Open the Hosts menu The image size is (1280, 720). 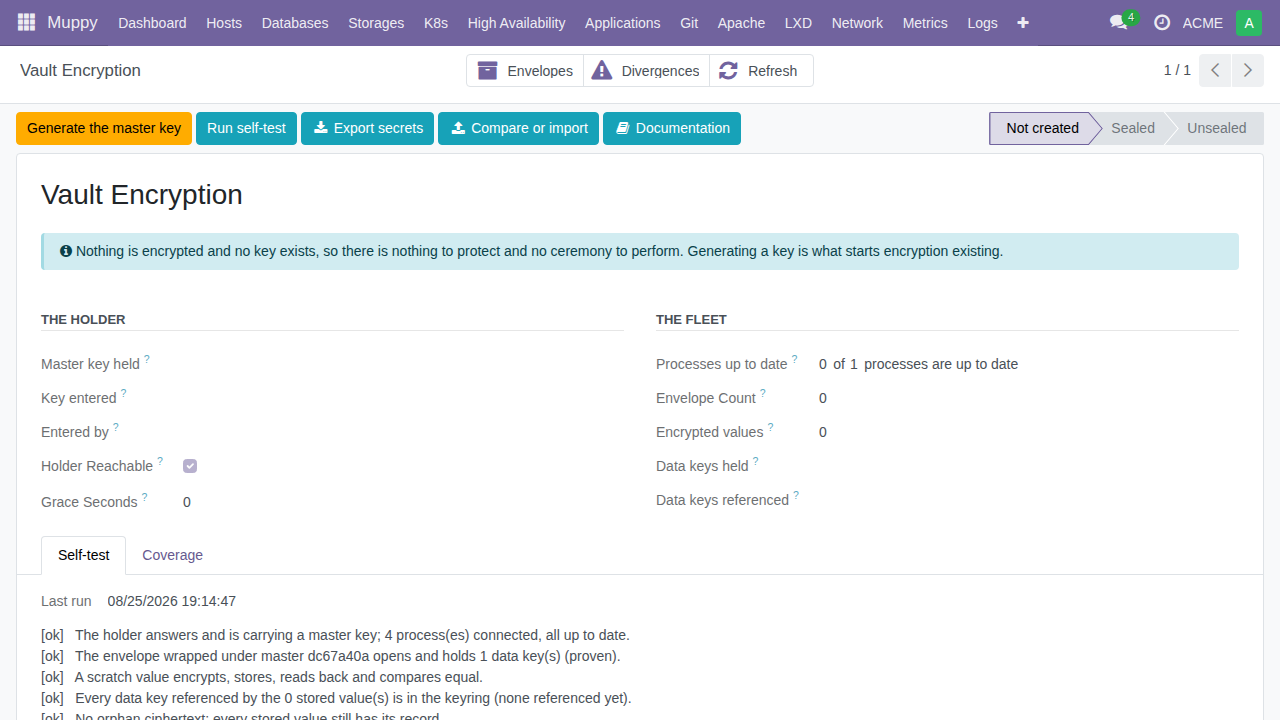224,23
